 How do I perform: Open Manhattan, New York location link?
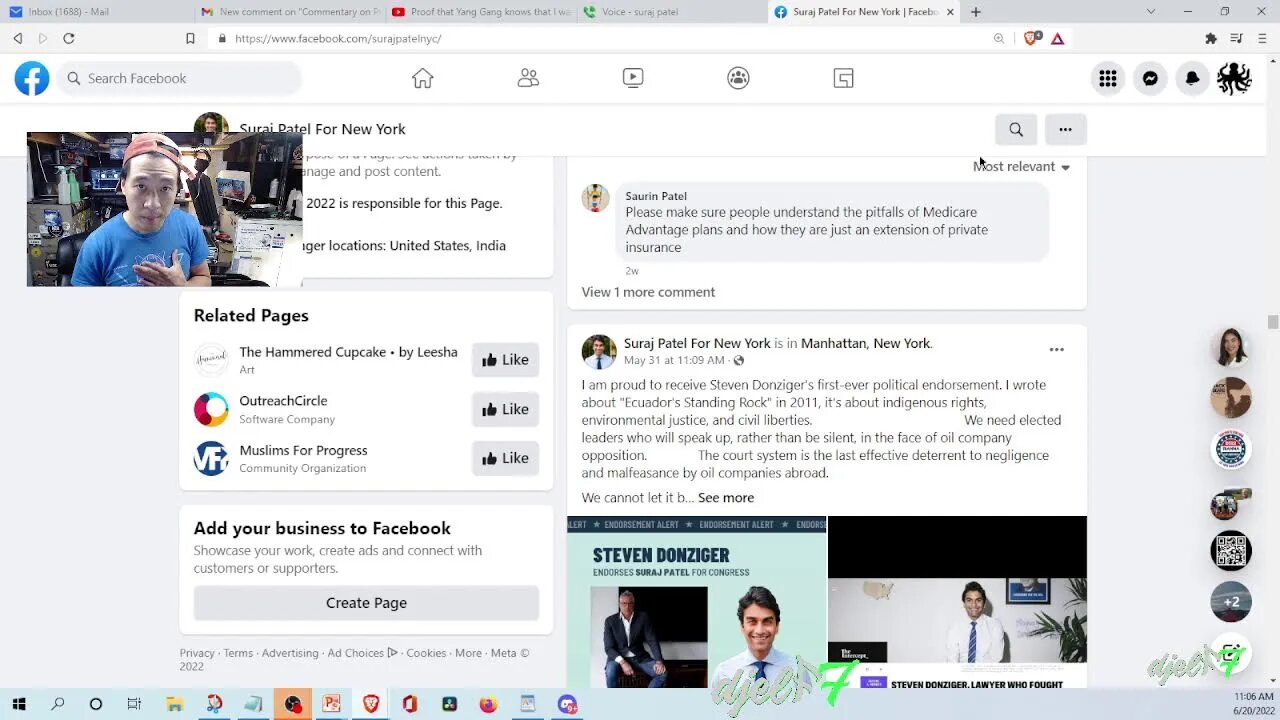(x=866, y=343)
